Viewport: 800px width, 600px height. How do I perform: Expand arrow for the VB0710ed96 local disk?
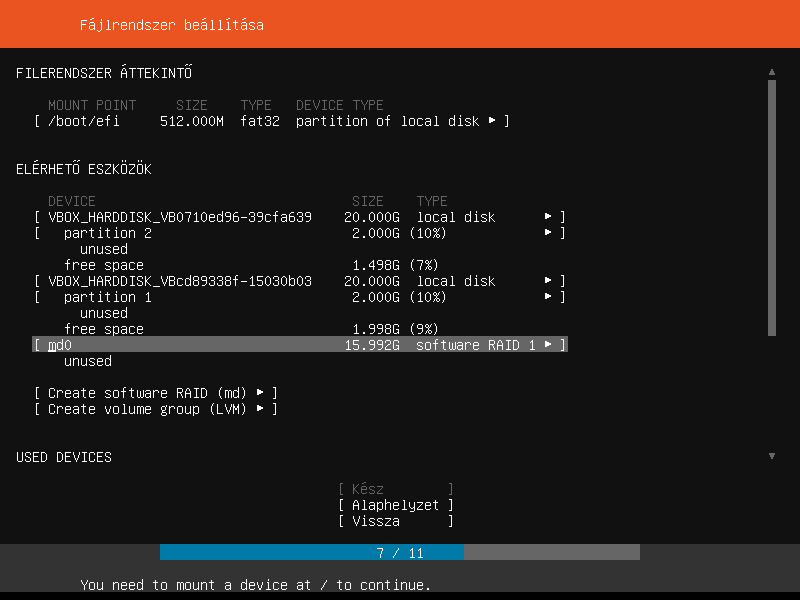point(548,217)
